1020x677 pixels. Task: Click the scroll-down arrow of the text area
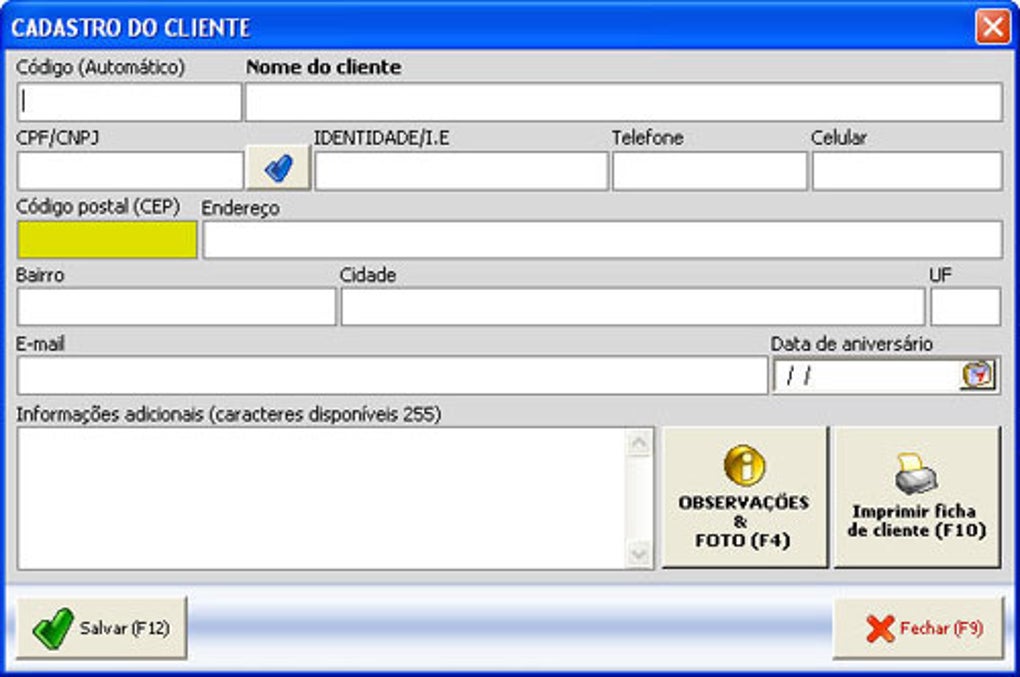click(x=636, y=554)
